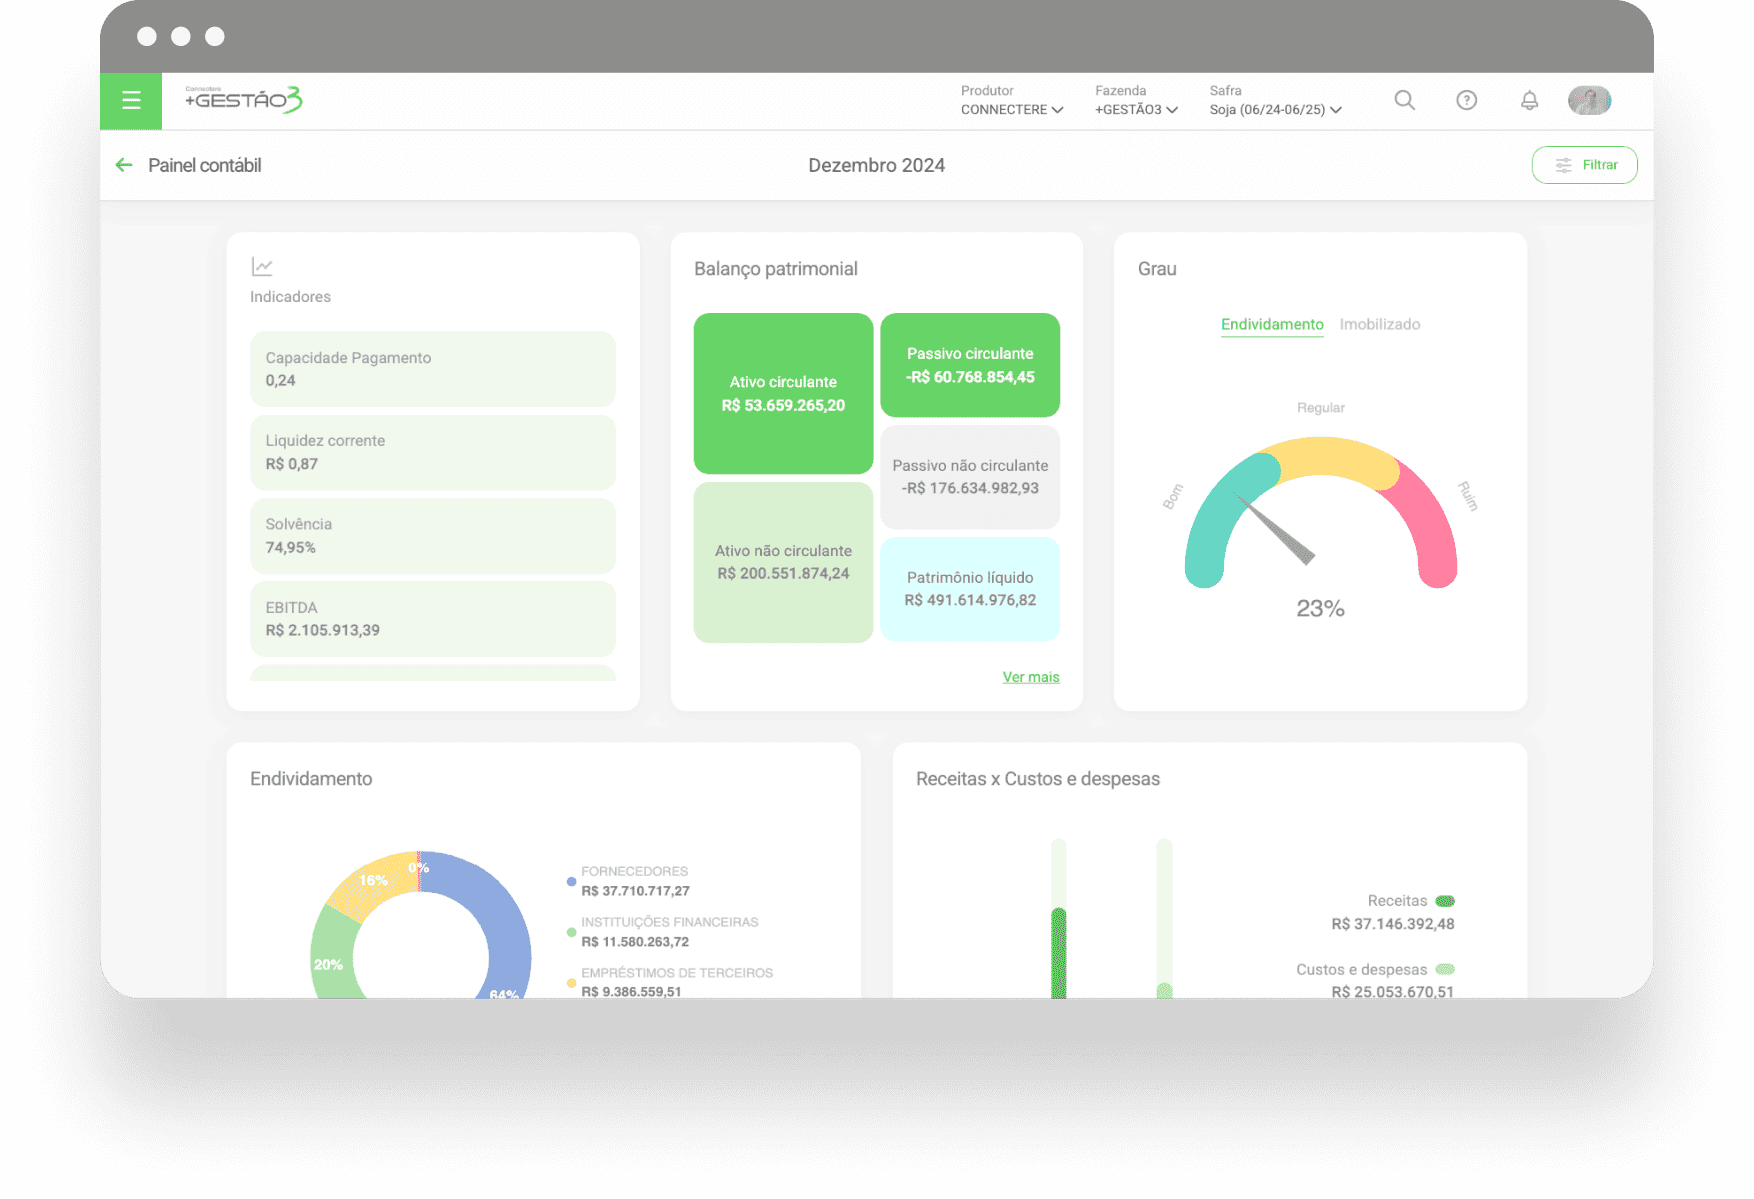Open the Safra Soja season dropdown
The image size is (1754, 1199).
coord(1275,109)
